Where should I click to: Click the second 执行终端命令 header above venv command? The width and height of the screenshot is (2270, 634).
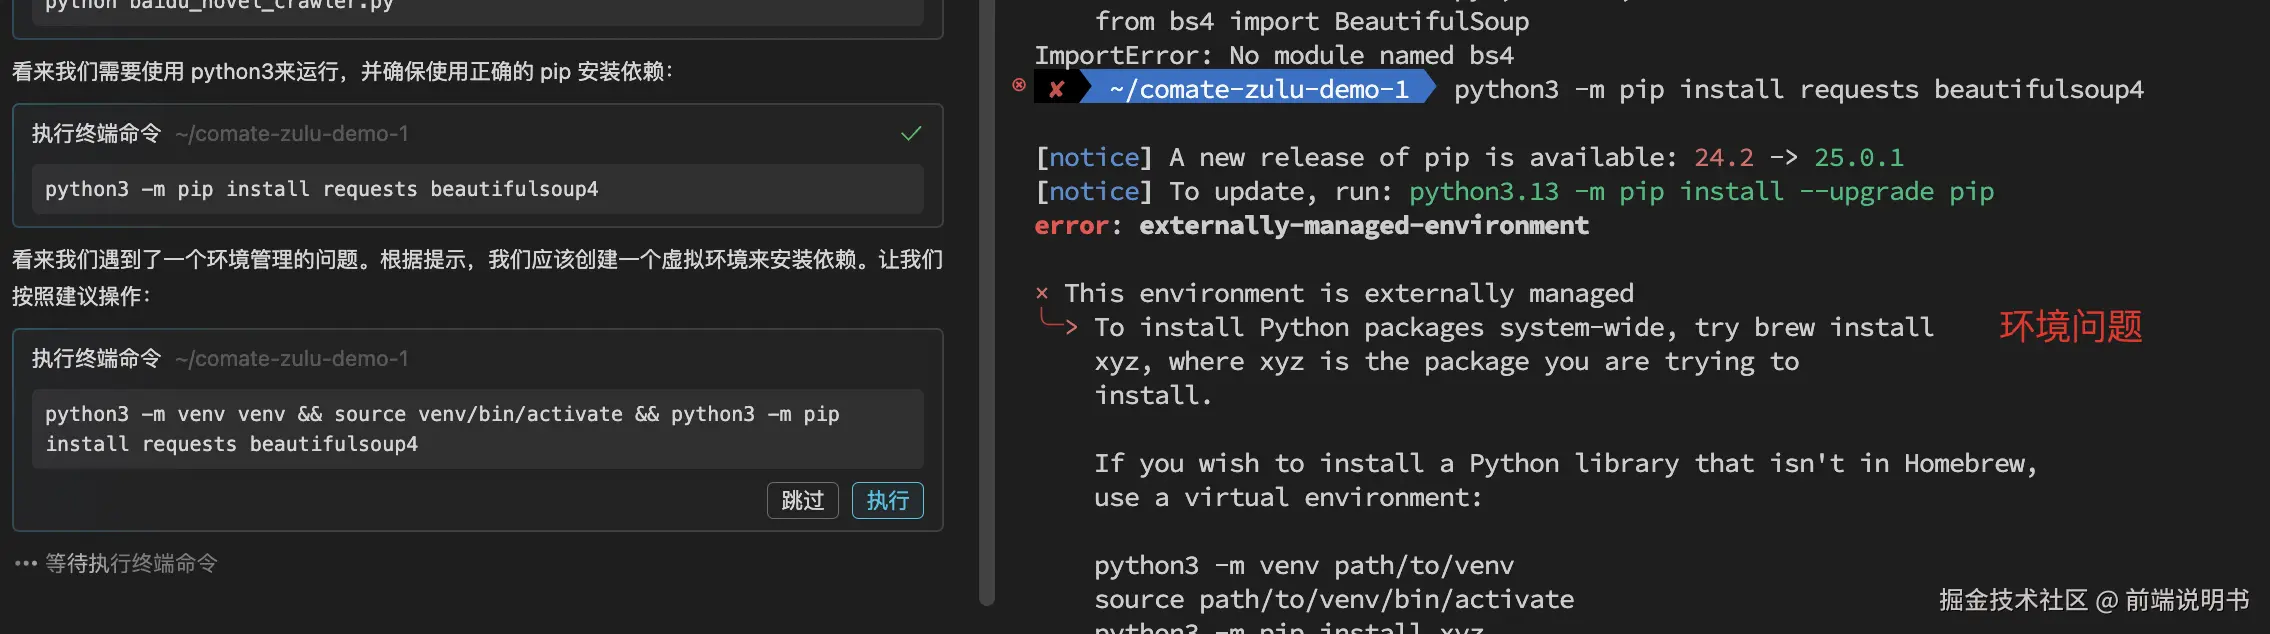[220, 358]
